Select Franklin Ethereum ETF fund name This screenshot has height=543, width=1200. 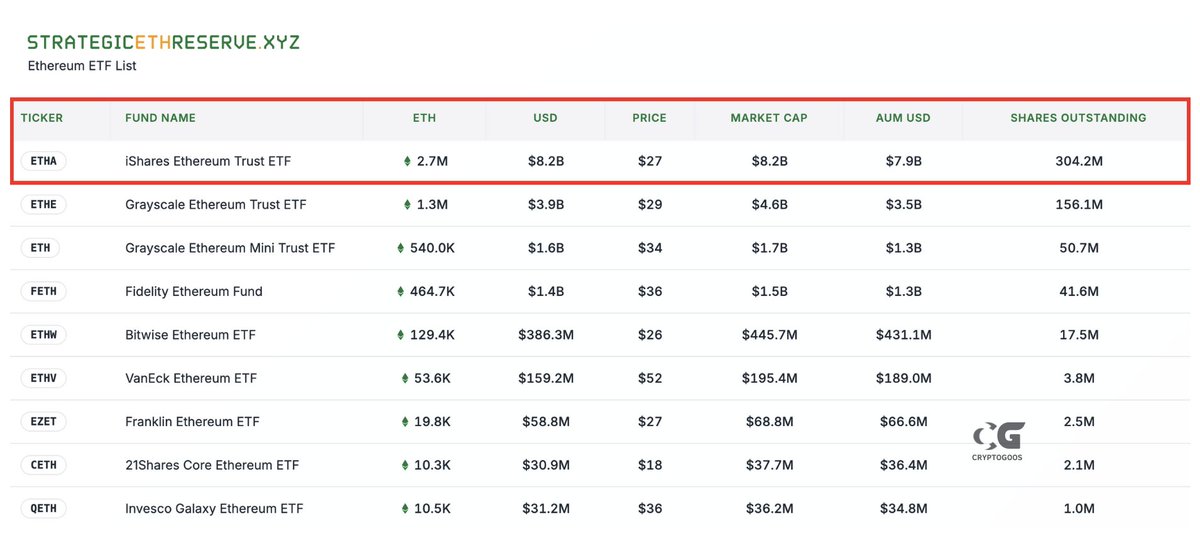192,421
